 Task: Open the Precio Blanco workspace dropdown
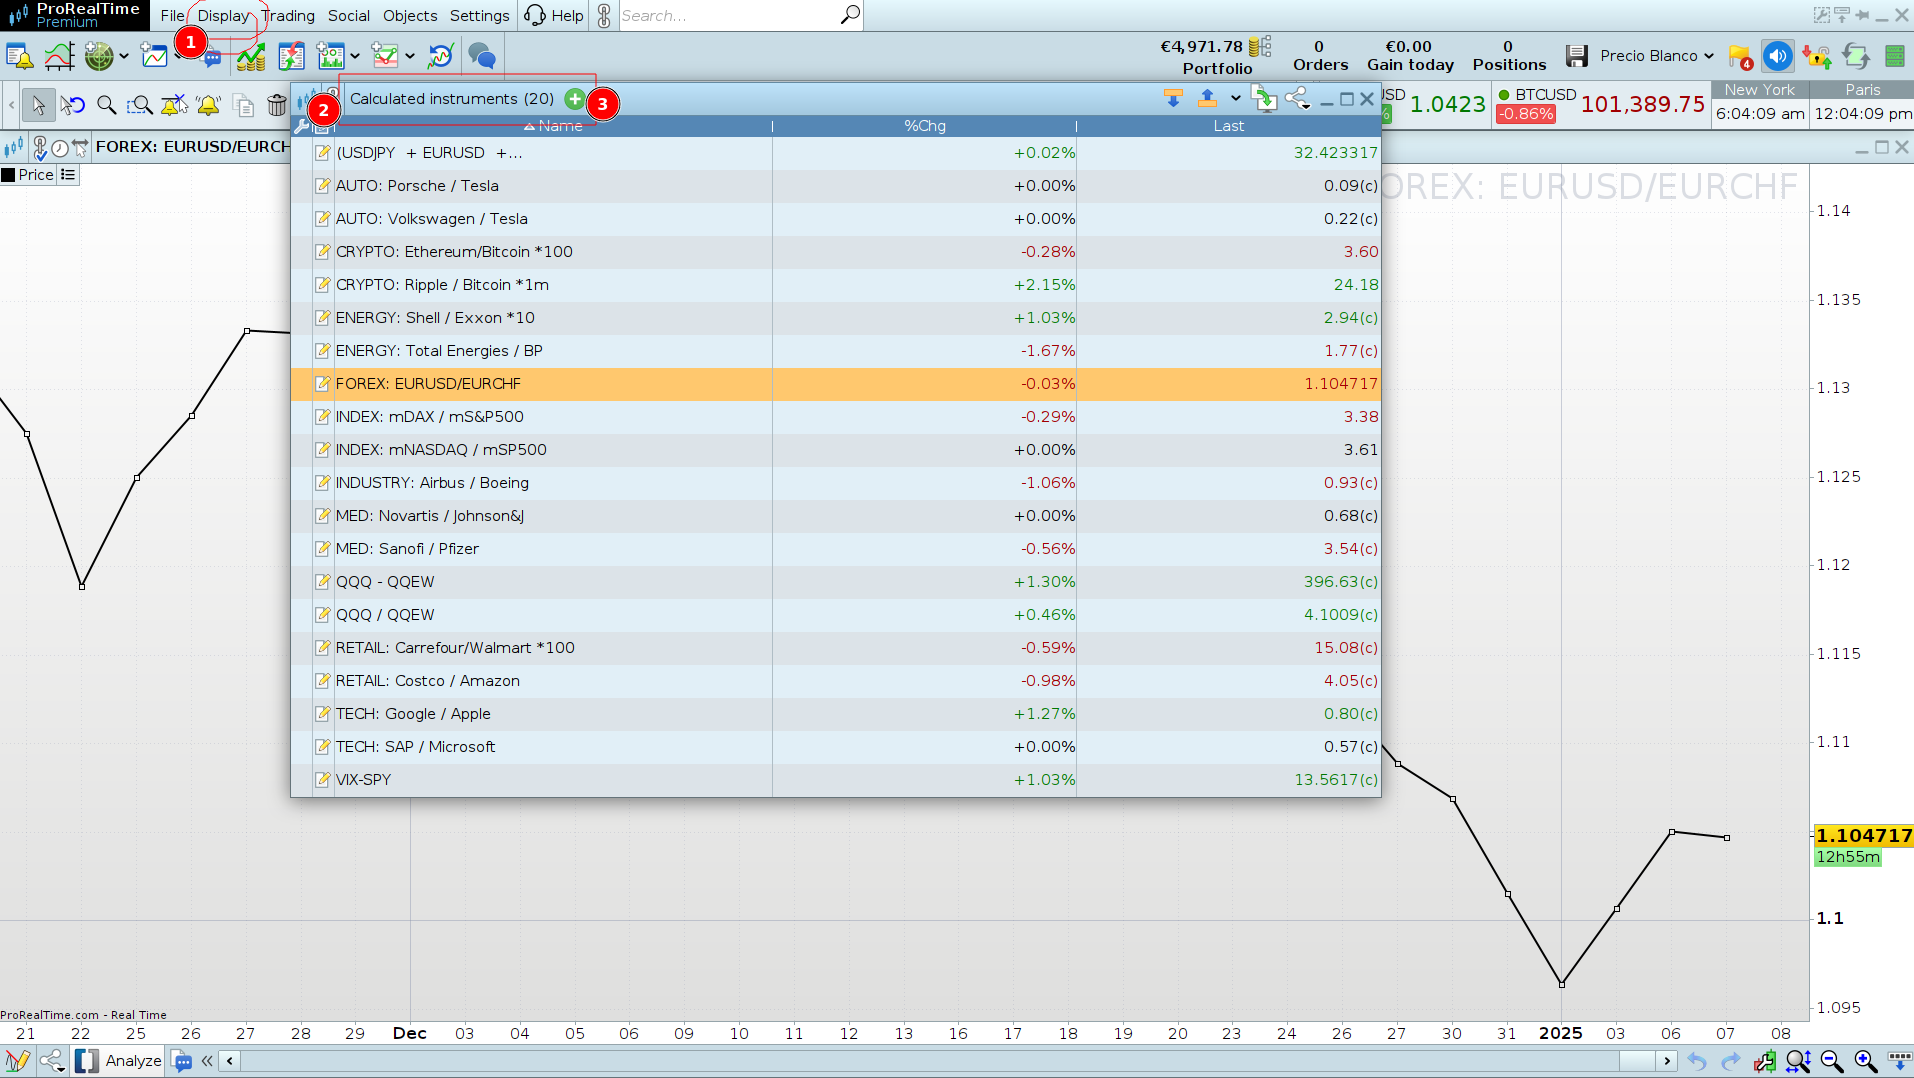coord(1657,56)
